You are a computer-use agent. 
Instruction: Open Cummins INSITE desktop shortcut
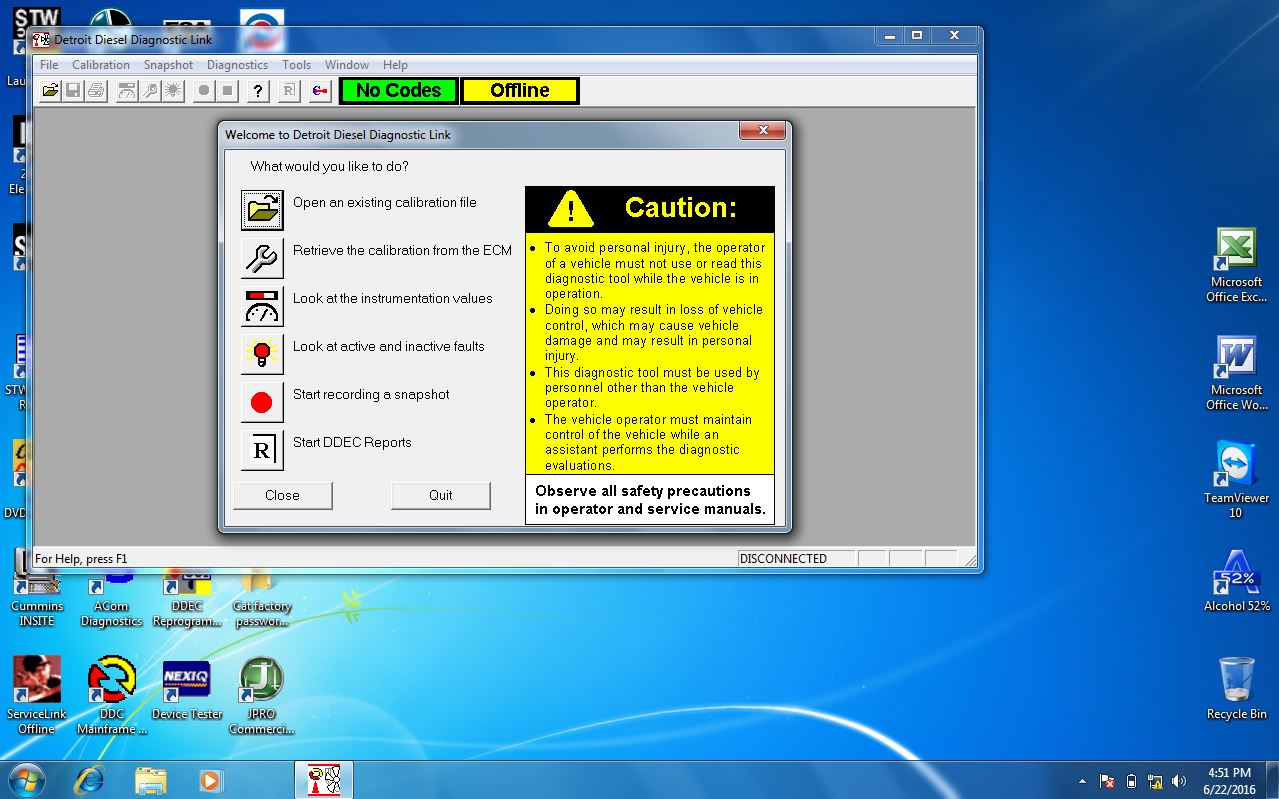point(37,585)
